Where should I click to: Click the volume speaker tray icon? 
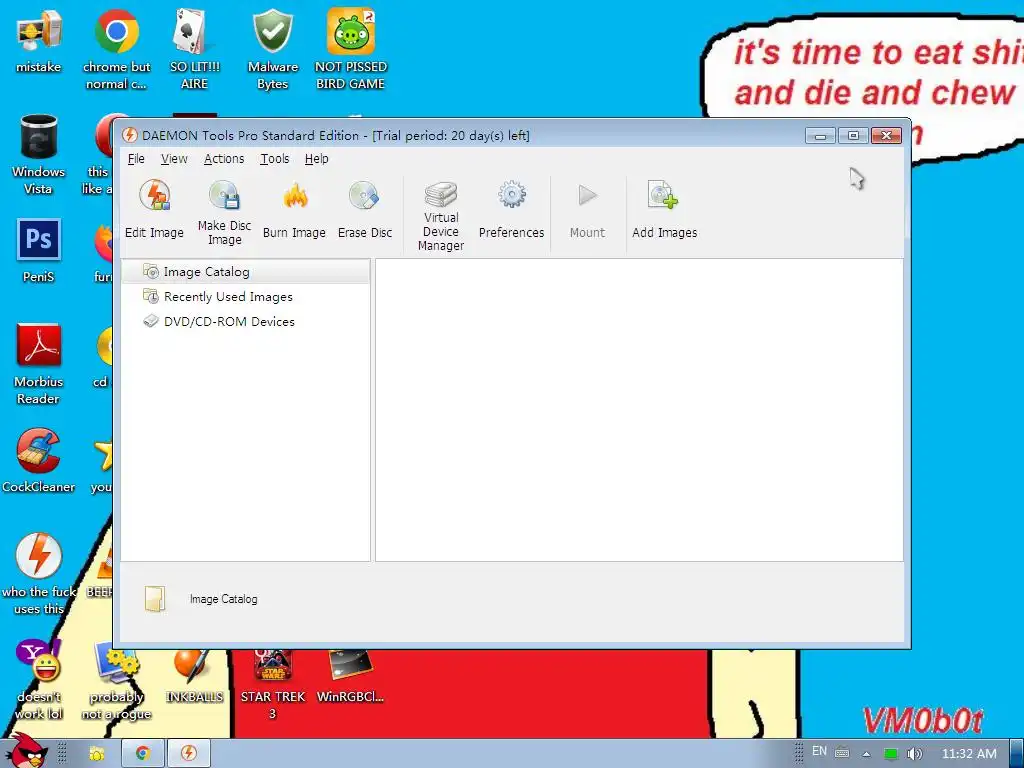pos(914,754)
